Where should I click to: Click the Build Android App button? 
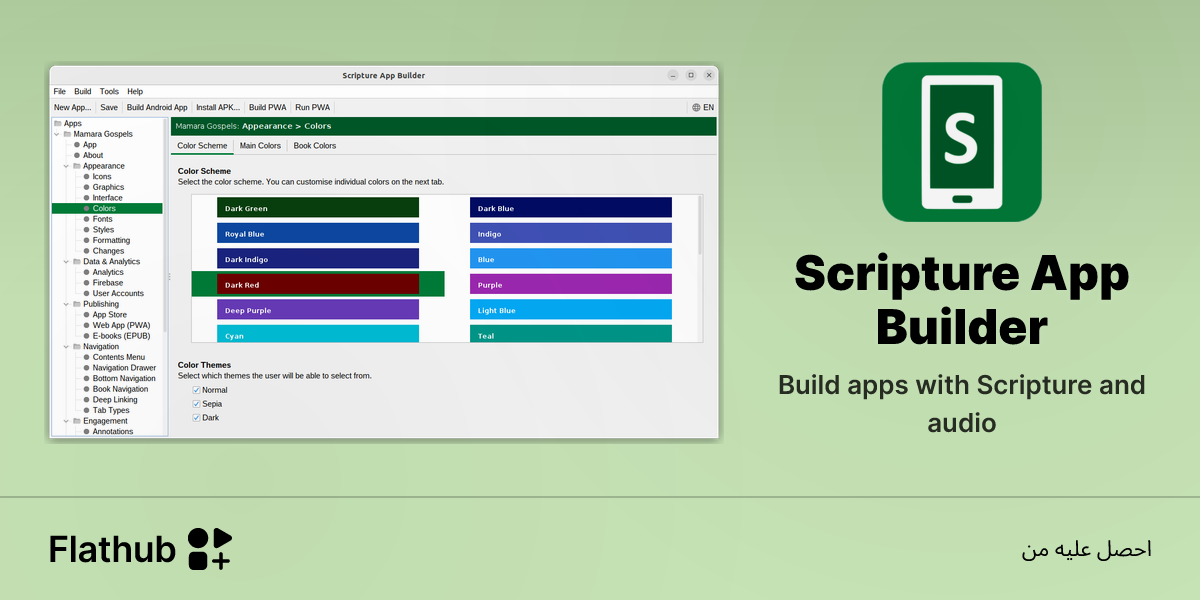tap(157, 107)
